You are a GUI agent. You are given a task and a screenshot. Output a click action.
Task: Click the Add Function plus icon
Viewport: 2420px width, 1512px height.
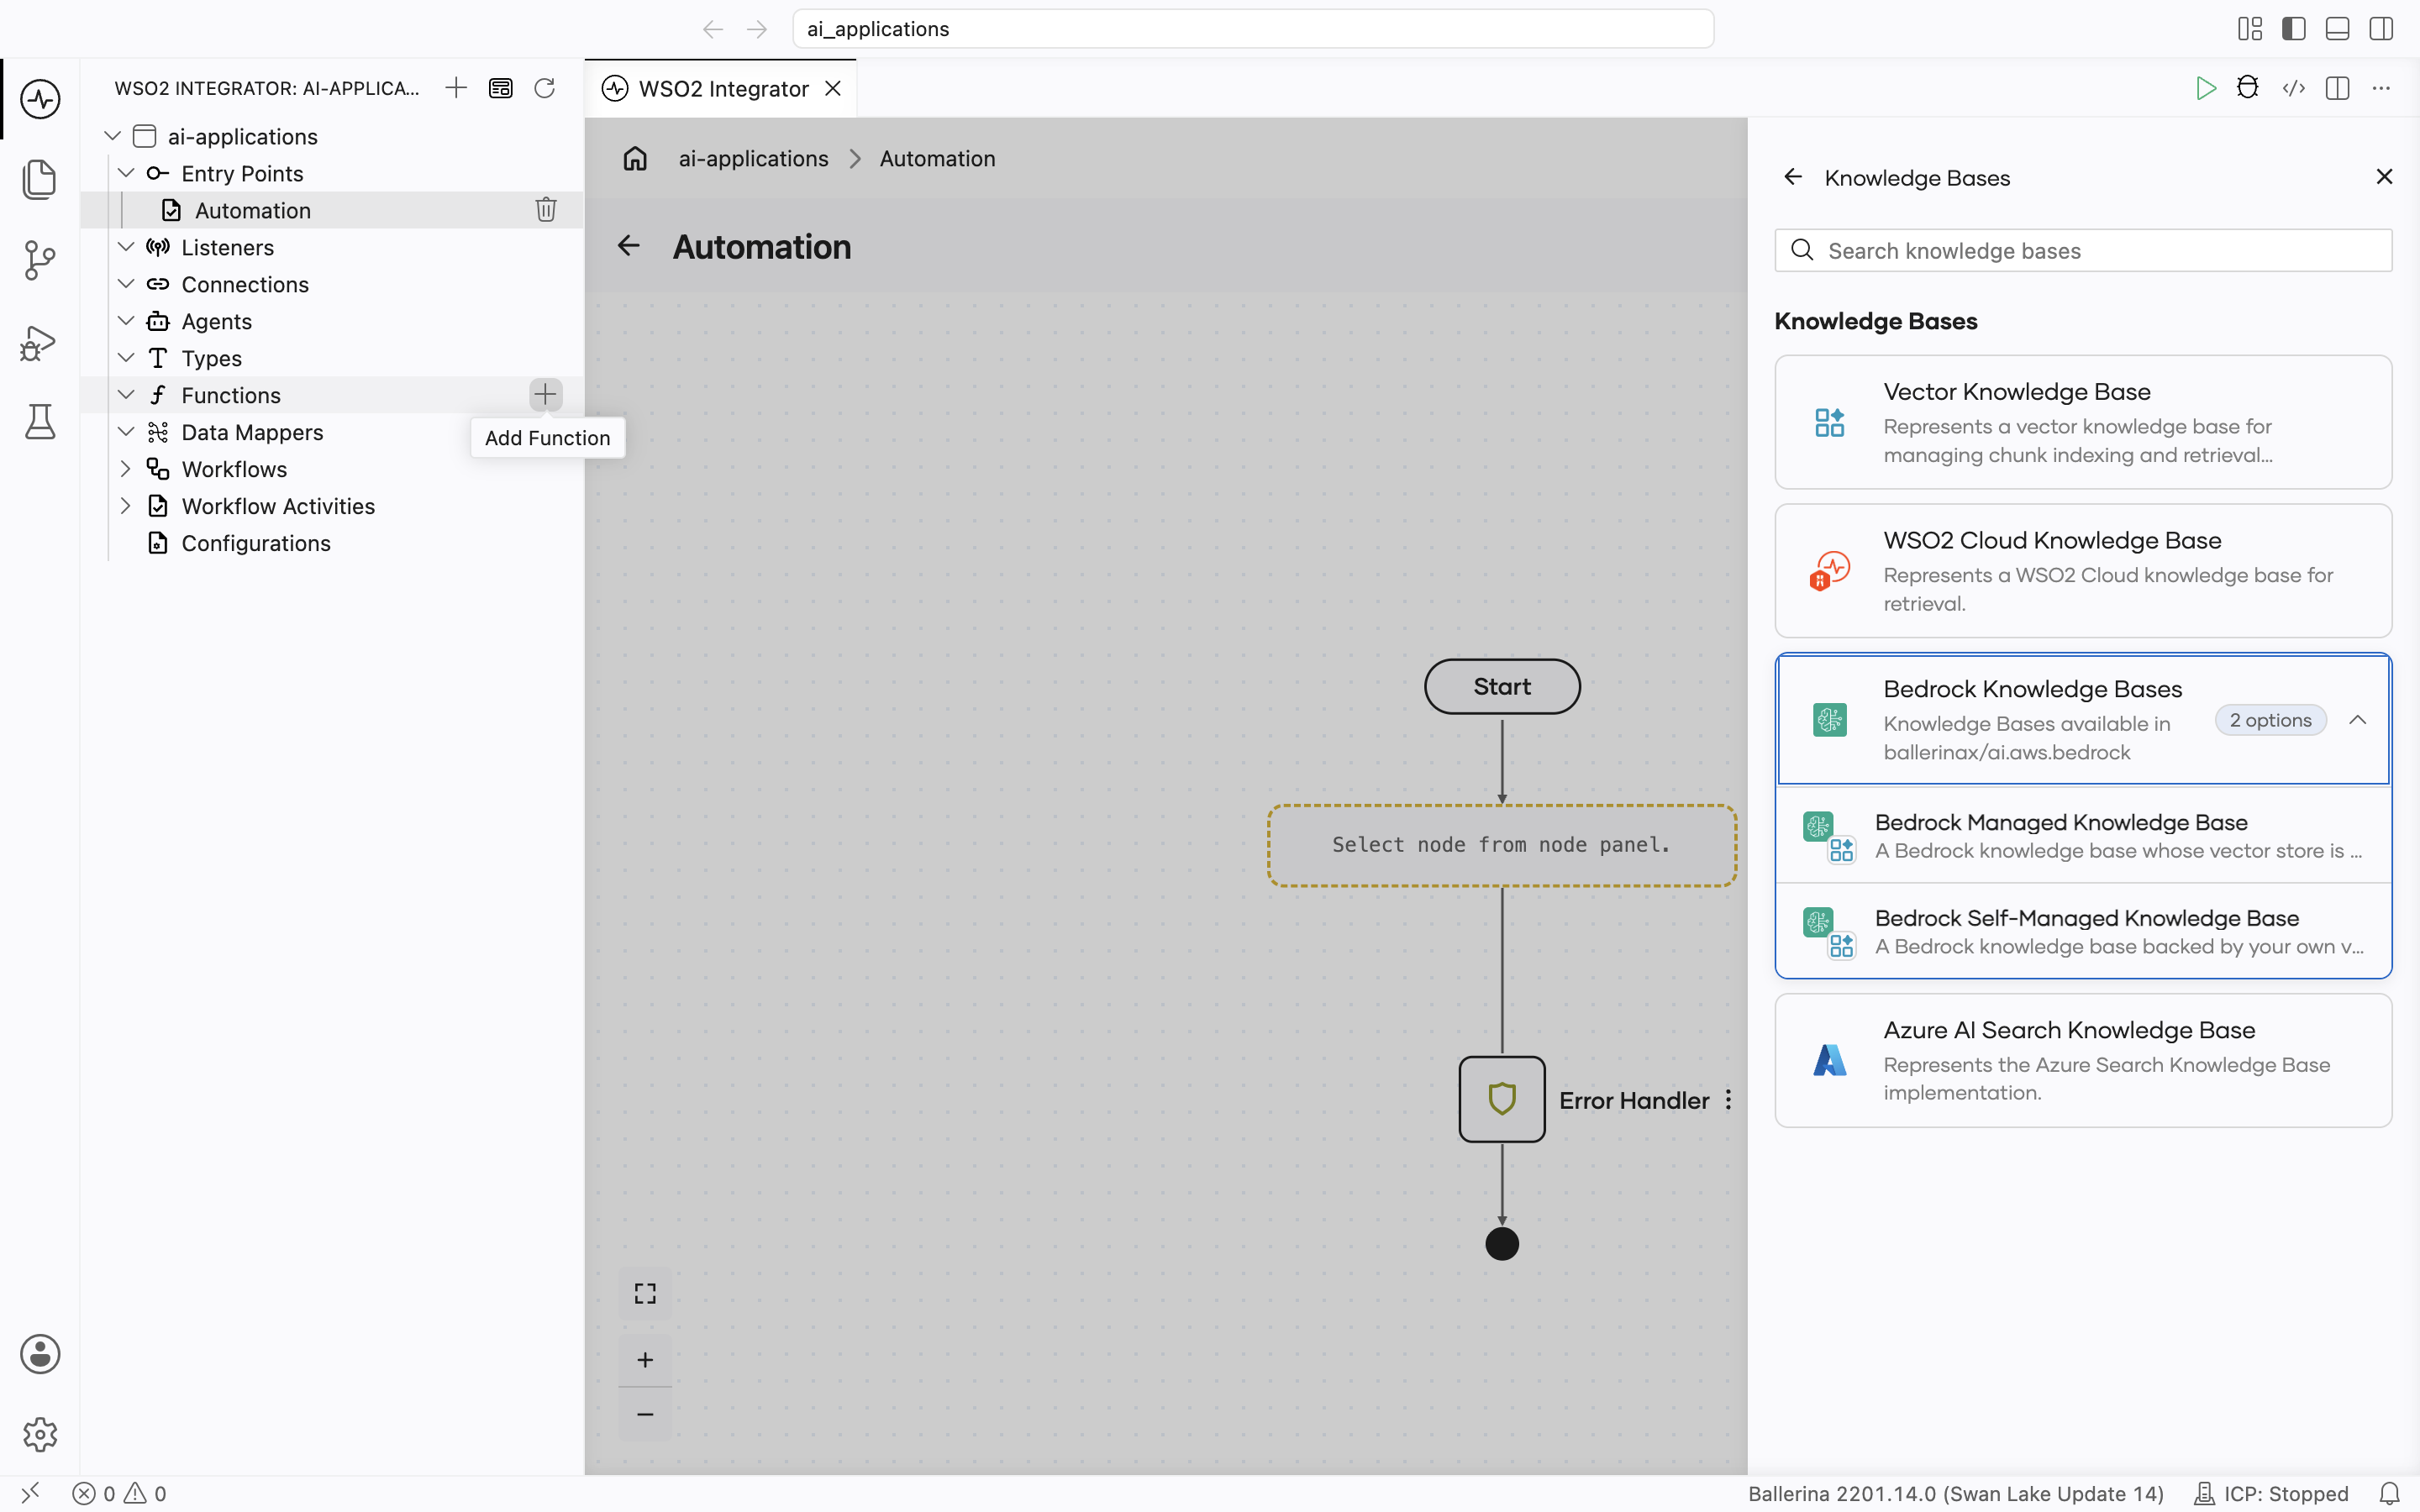pyautogui.click(x=545, y=395)
